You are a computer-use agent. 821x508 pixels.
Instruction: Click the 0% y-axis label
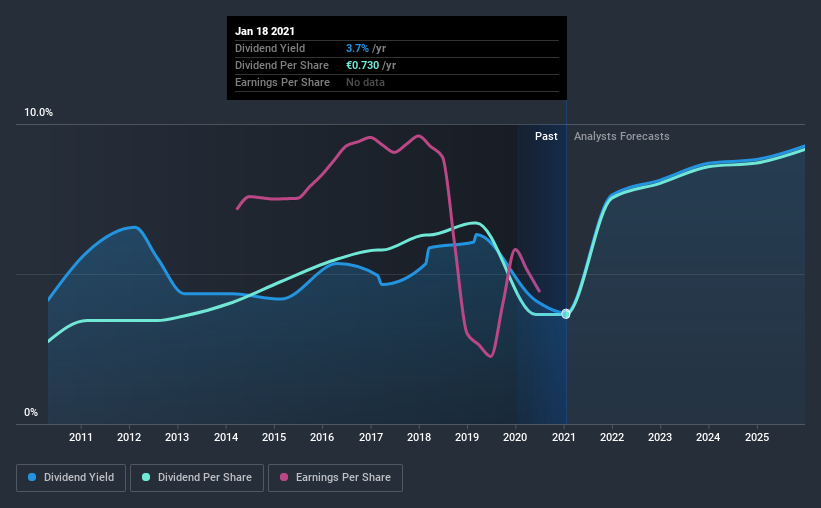[x=31, y=413]
